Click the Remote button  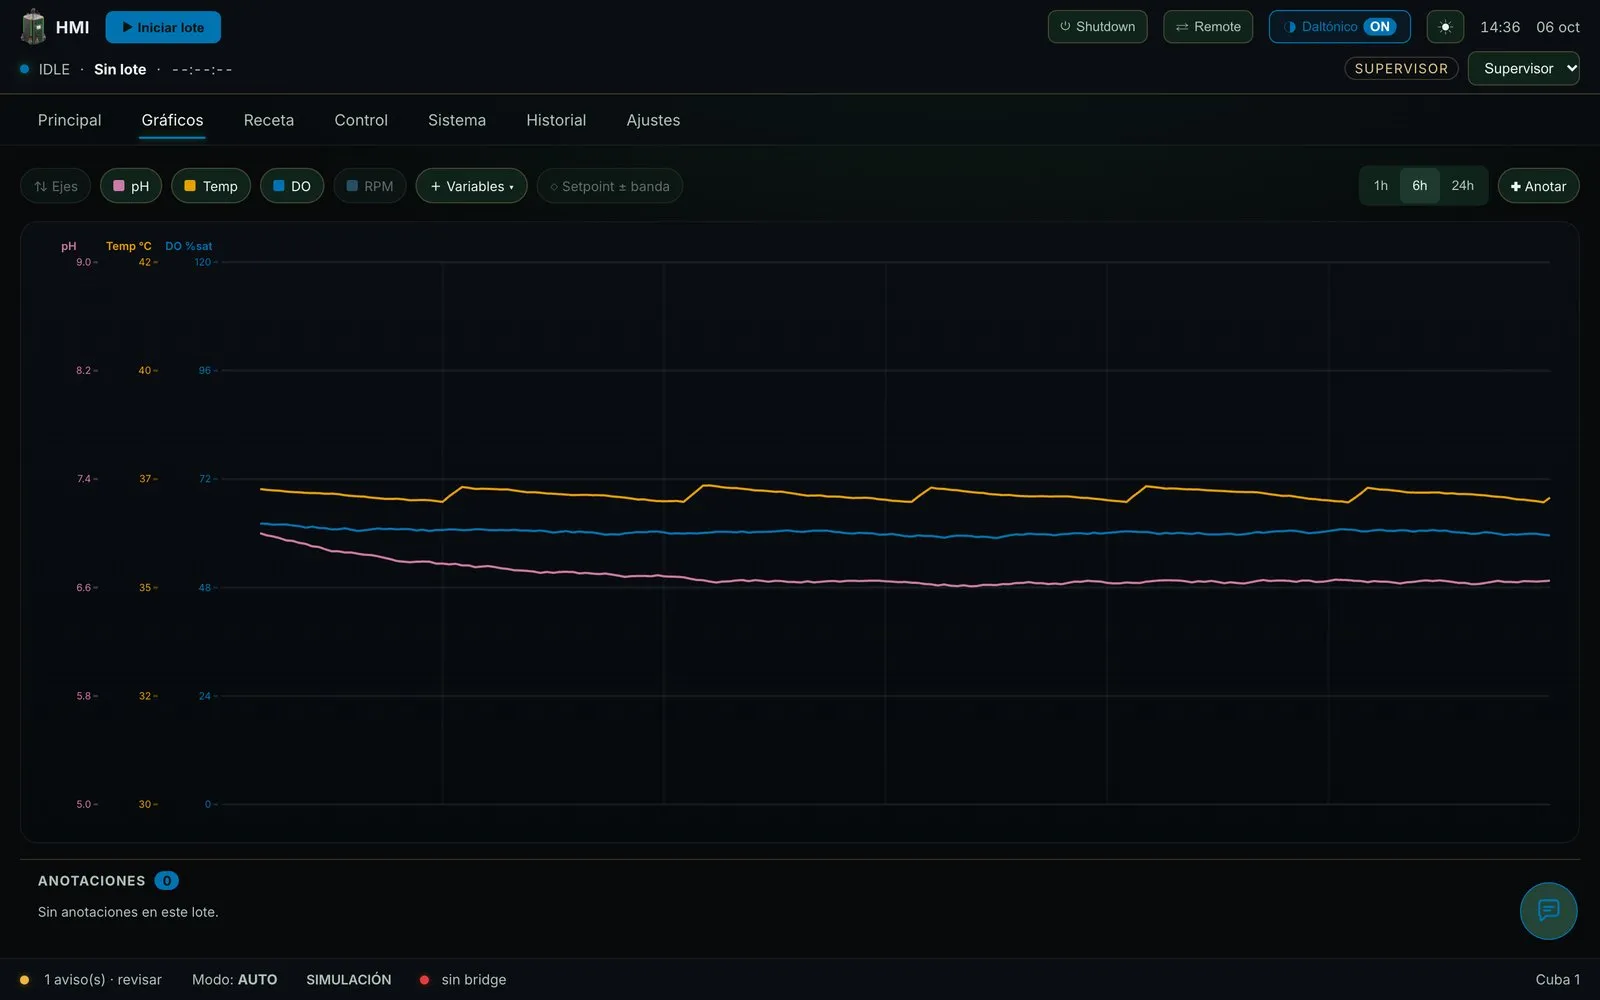1208,27
